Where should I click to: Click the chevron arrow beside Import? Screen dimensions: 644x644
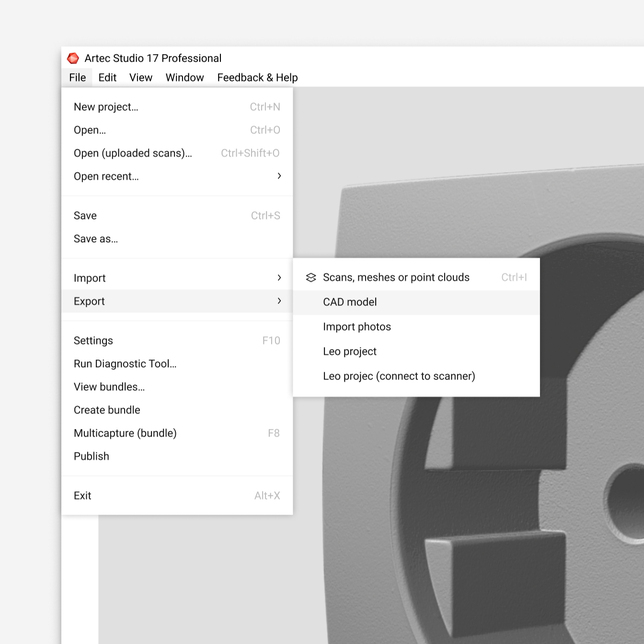pos(279,278)
